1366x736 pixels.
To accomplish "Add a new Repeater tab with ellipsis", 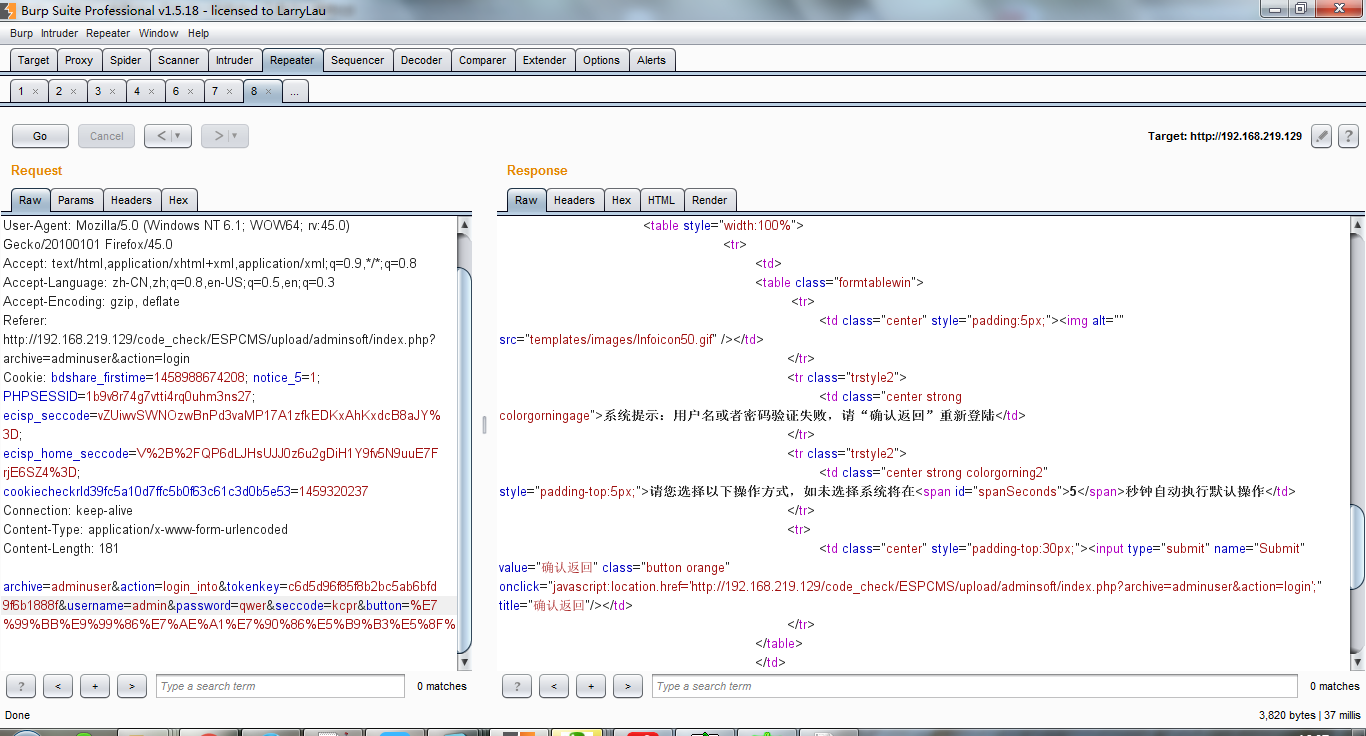I will tap(294, 91).
